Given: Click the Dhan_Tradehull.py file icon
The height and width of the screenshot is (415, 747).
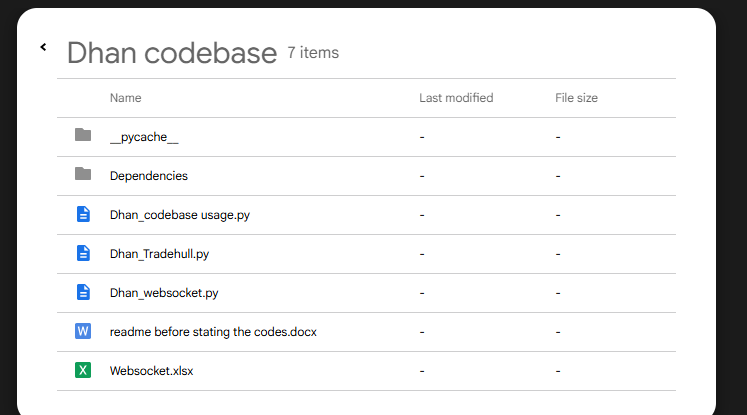Looking at the screenshot, I should (83, 253).
